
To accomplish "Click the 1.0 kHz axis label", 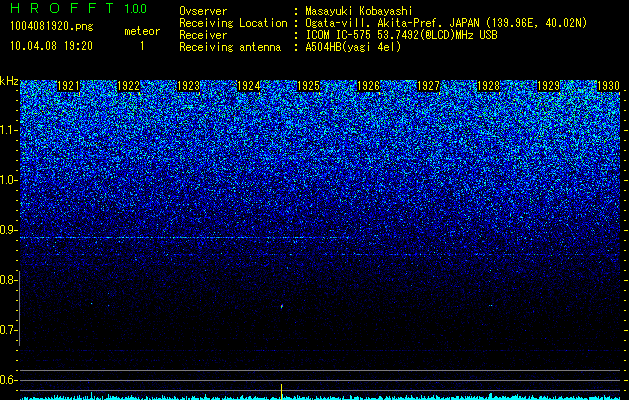I will pos(8,180).
